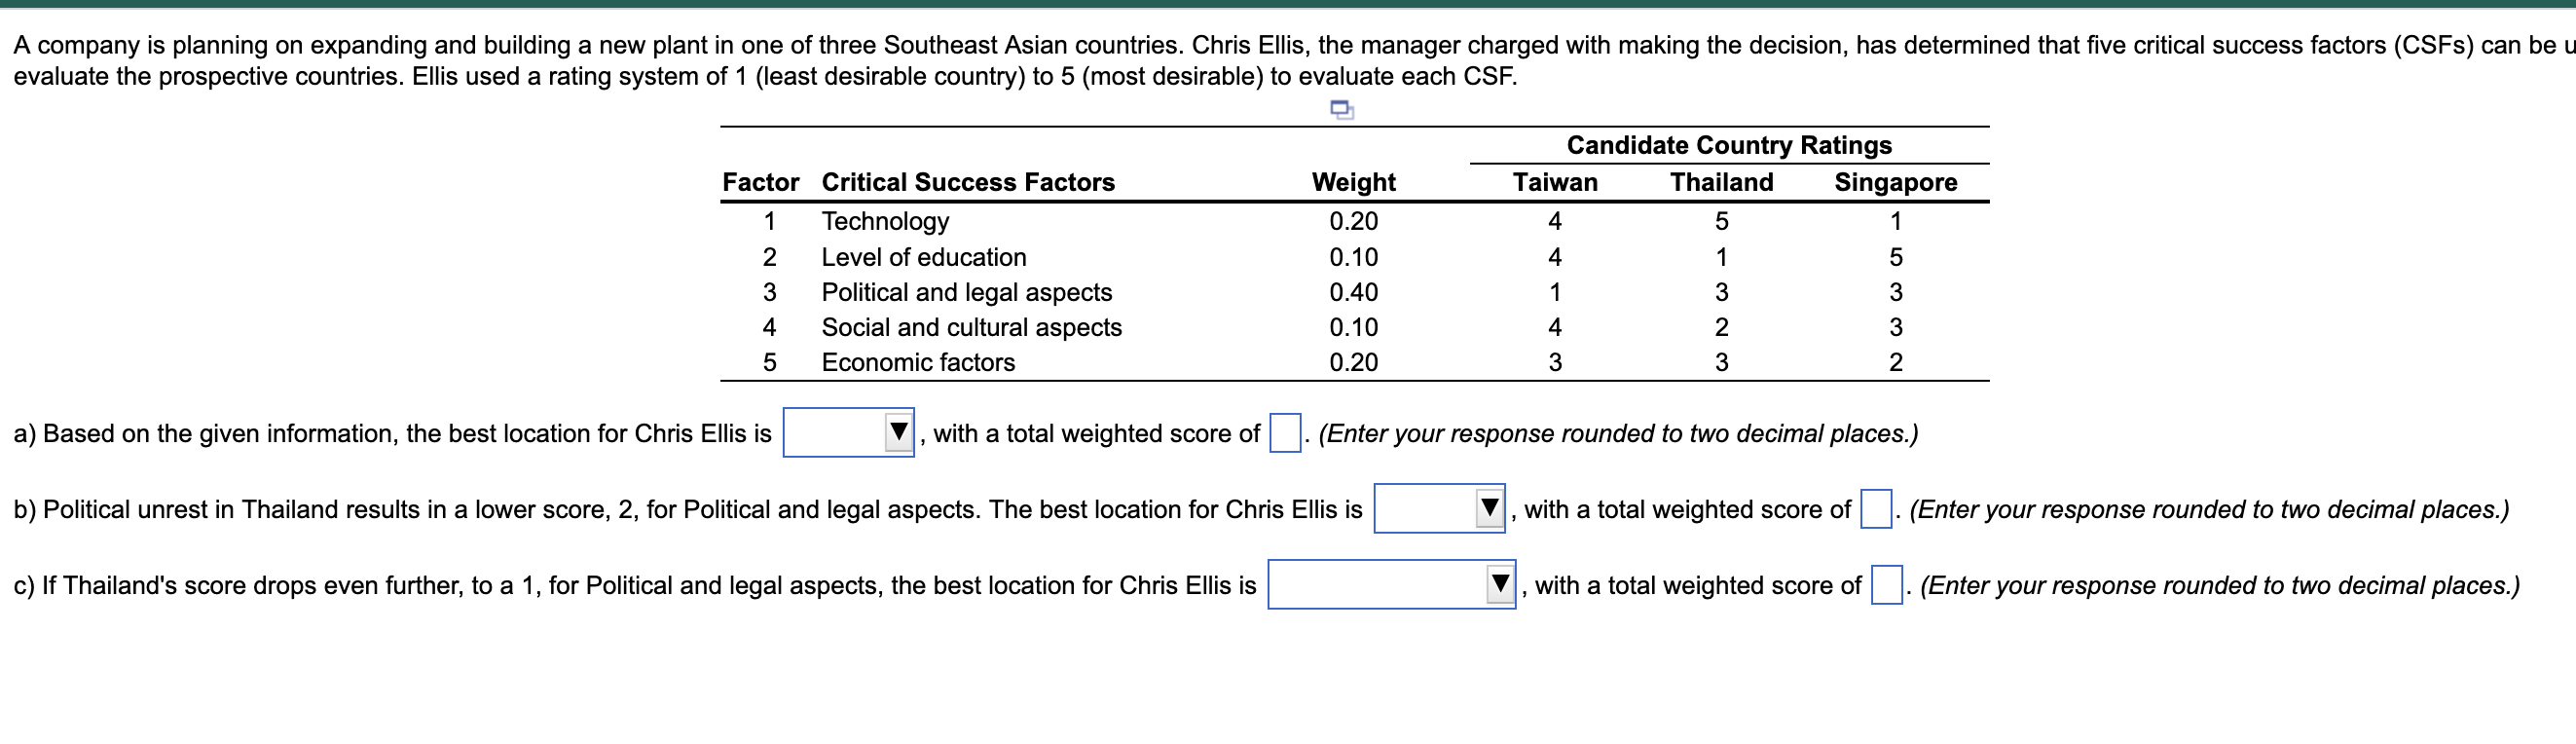2576x744 pixels.
Task: Click the weighted score box in part a)
Action: click(x=1284, y=433)
